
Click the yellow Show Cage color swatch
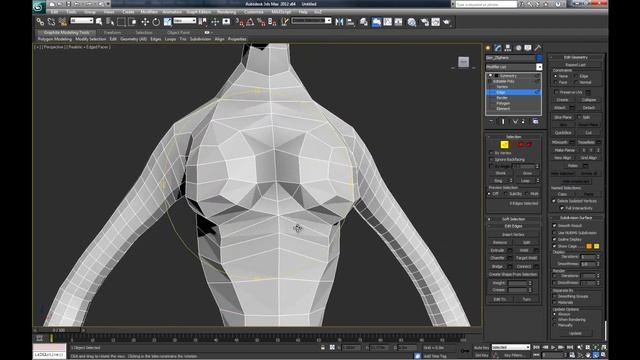[x=596, y=246]
